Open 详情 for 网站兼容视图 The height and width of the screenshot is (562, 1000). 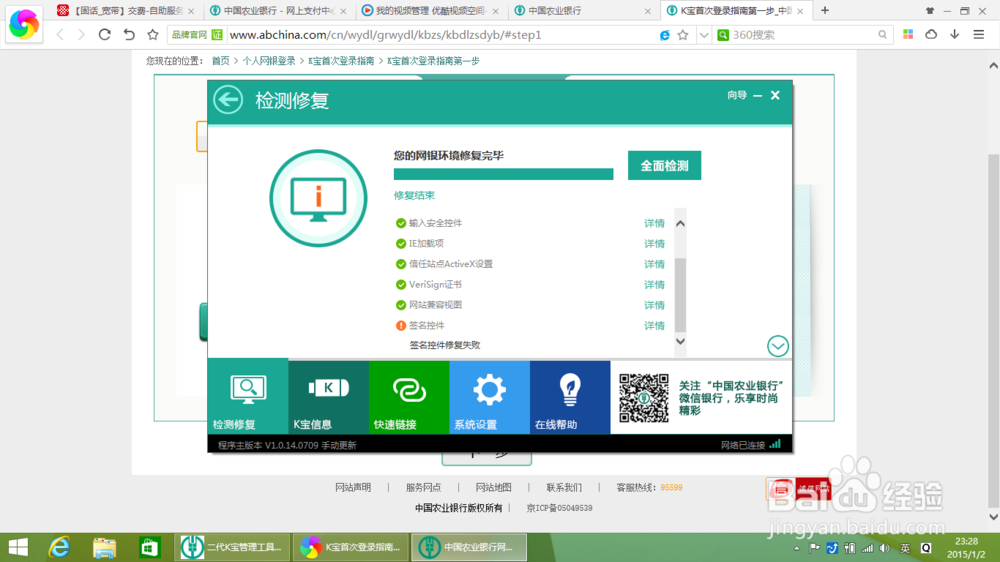click(x=654, y=305)
